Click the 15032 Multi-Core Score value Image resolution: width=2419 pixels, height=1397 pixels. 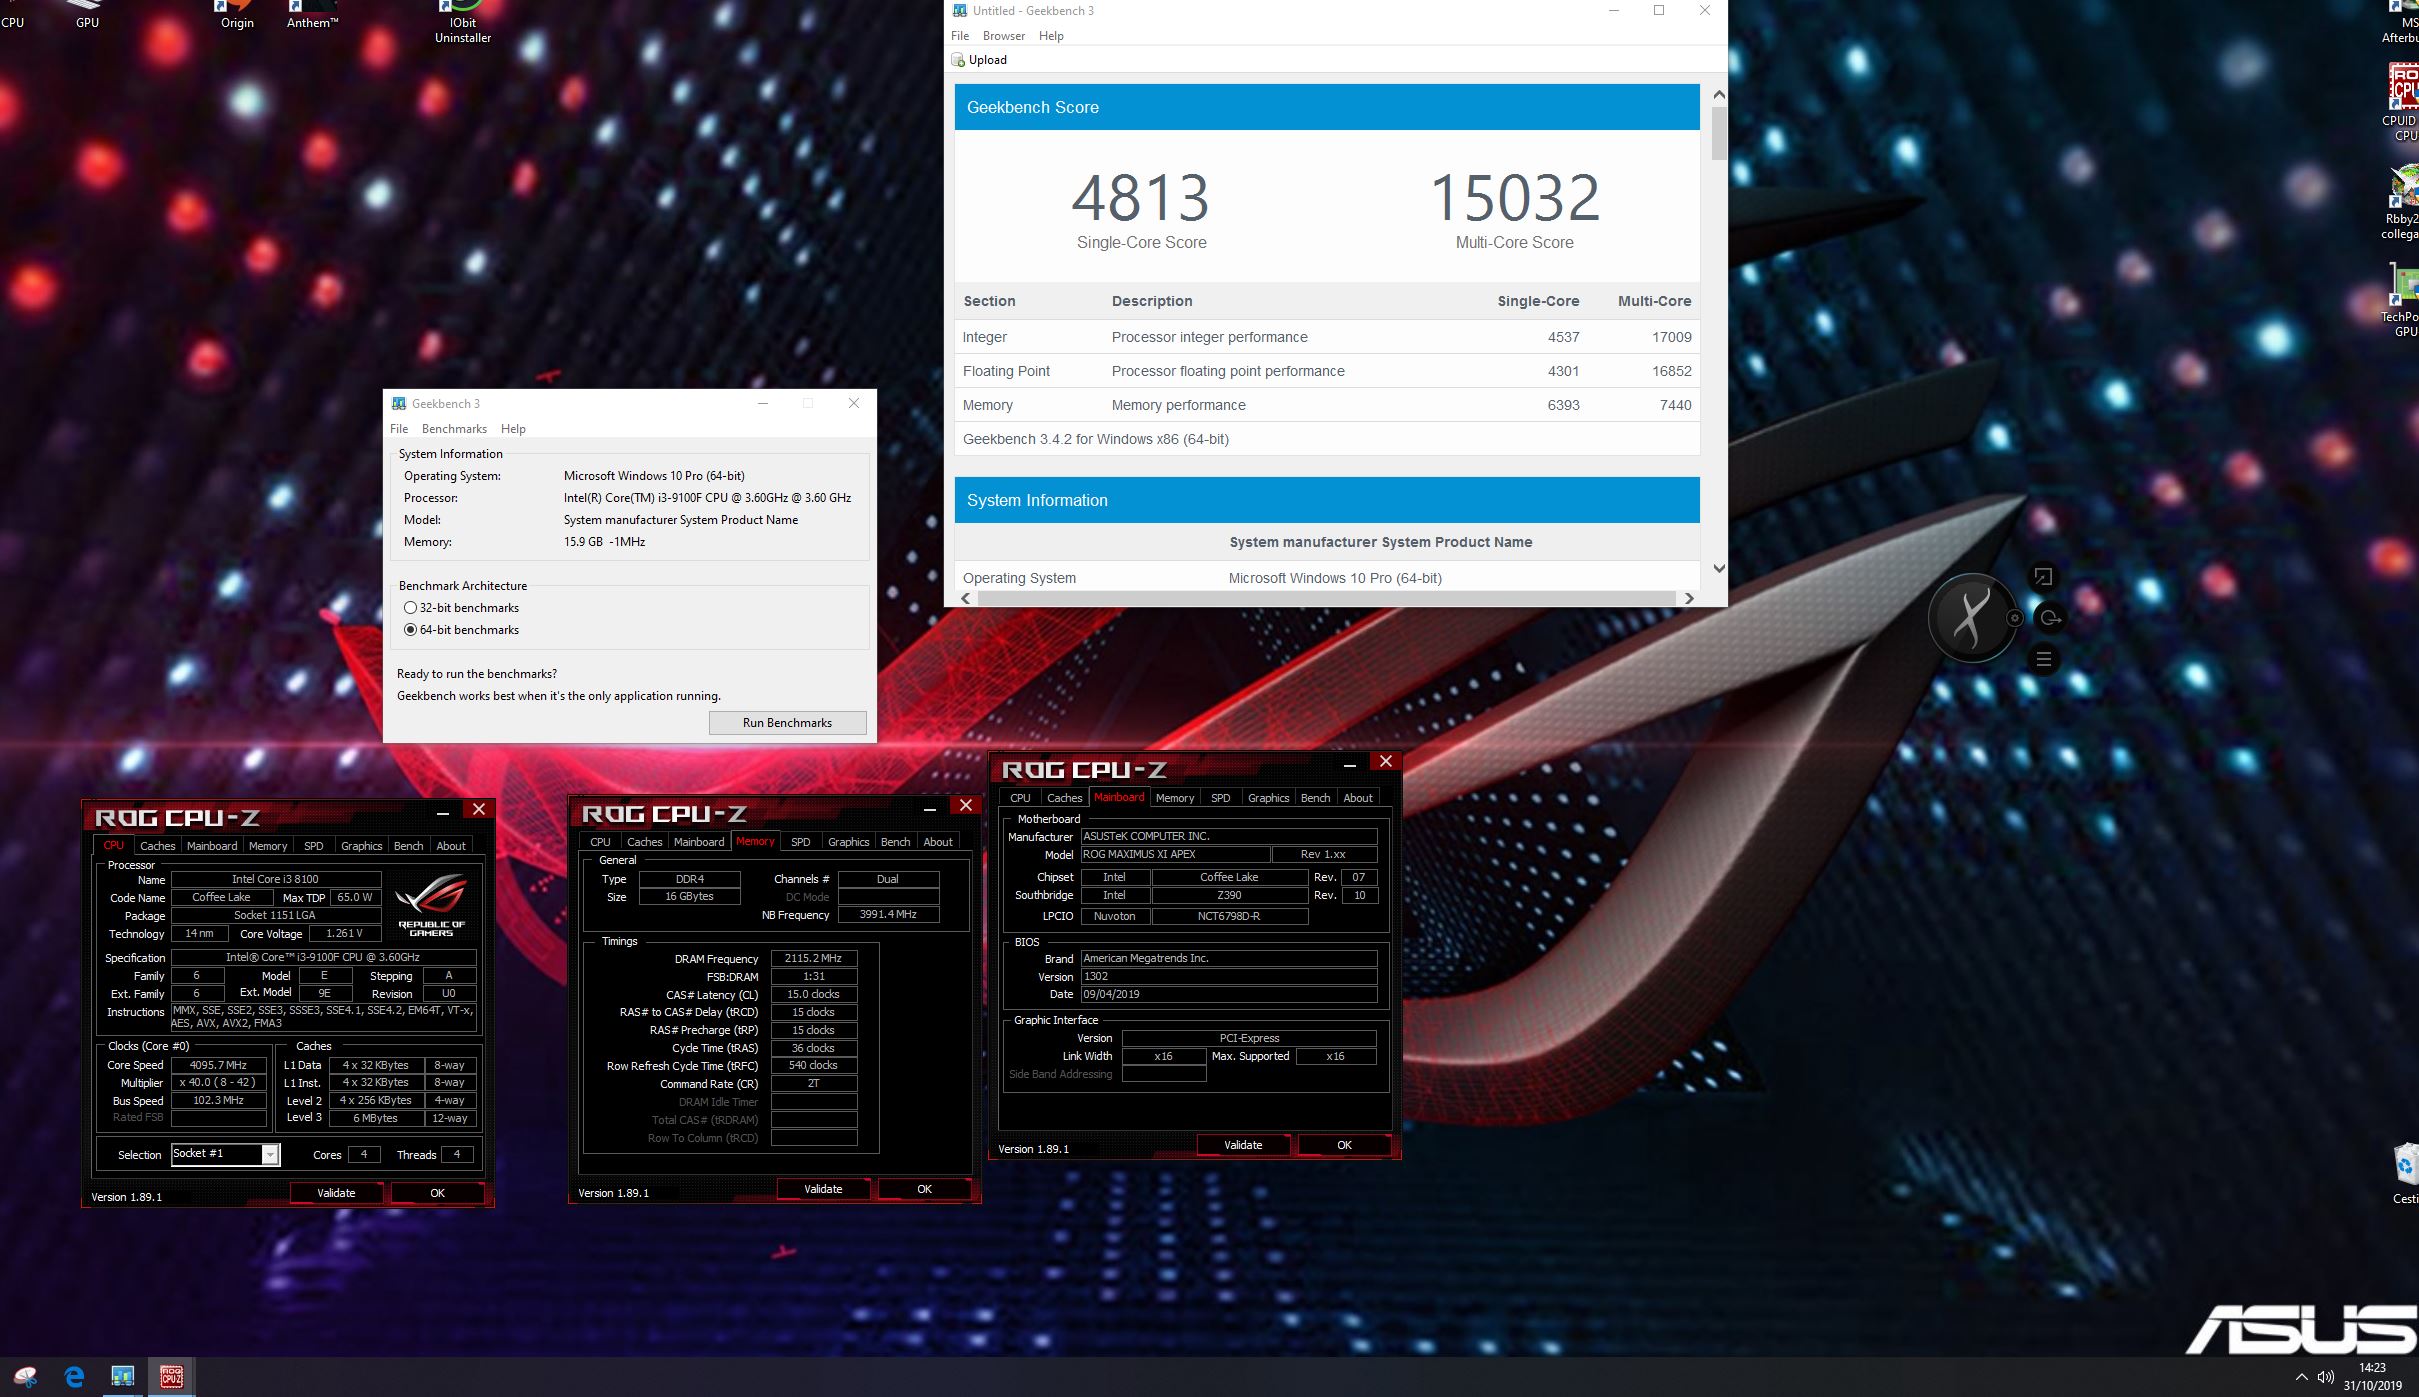tap(1515, 198)
